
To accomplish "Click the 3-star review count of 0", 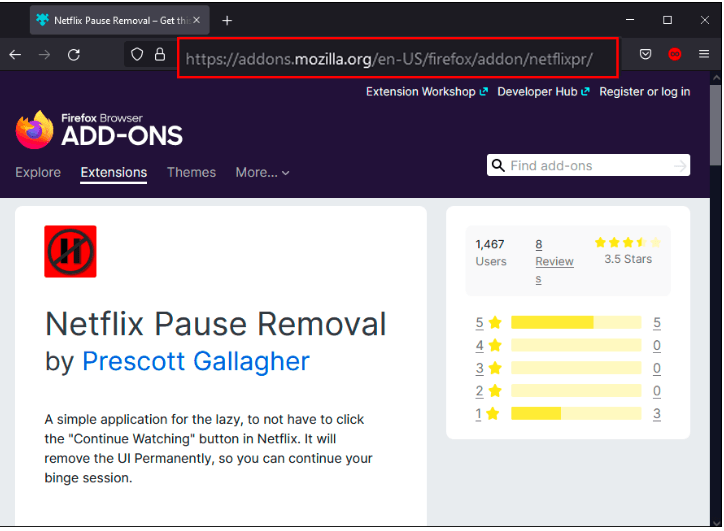I will pyautogui.click(x=657, y=368).
